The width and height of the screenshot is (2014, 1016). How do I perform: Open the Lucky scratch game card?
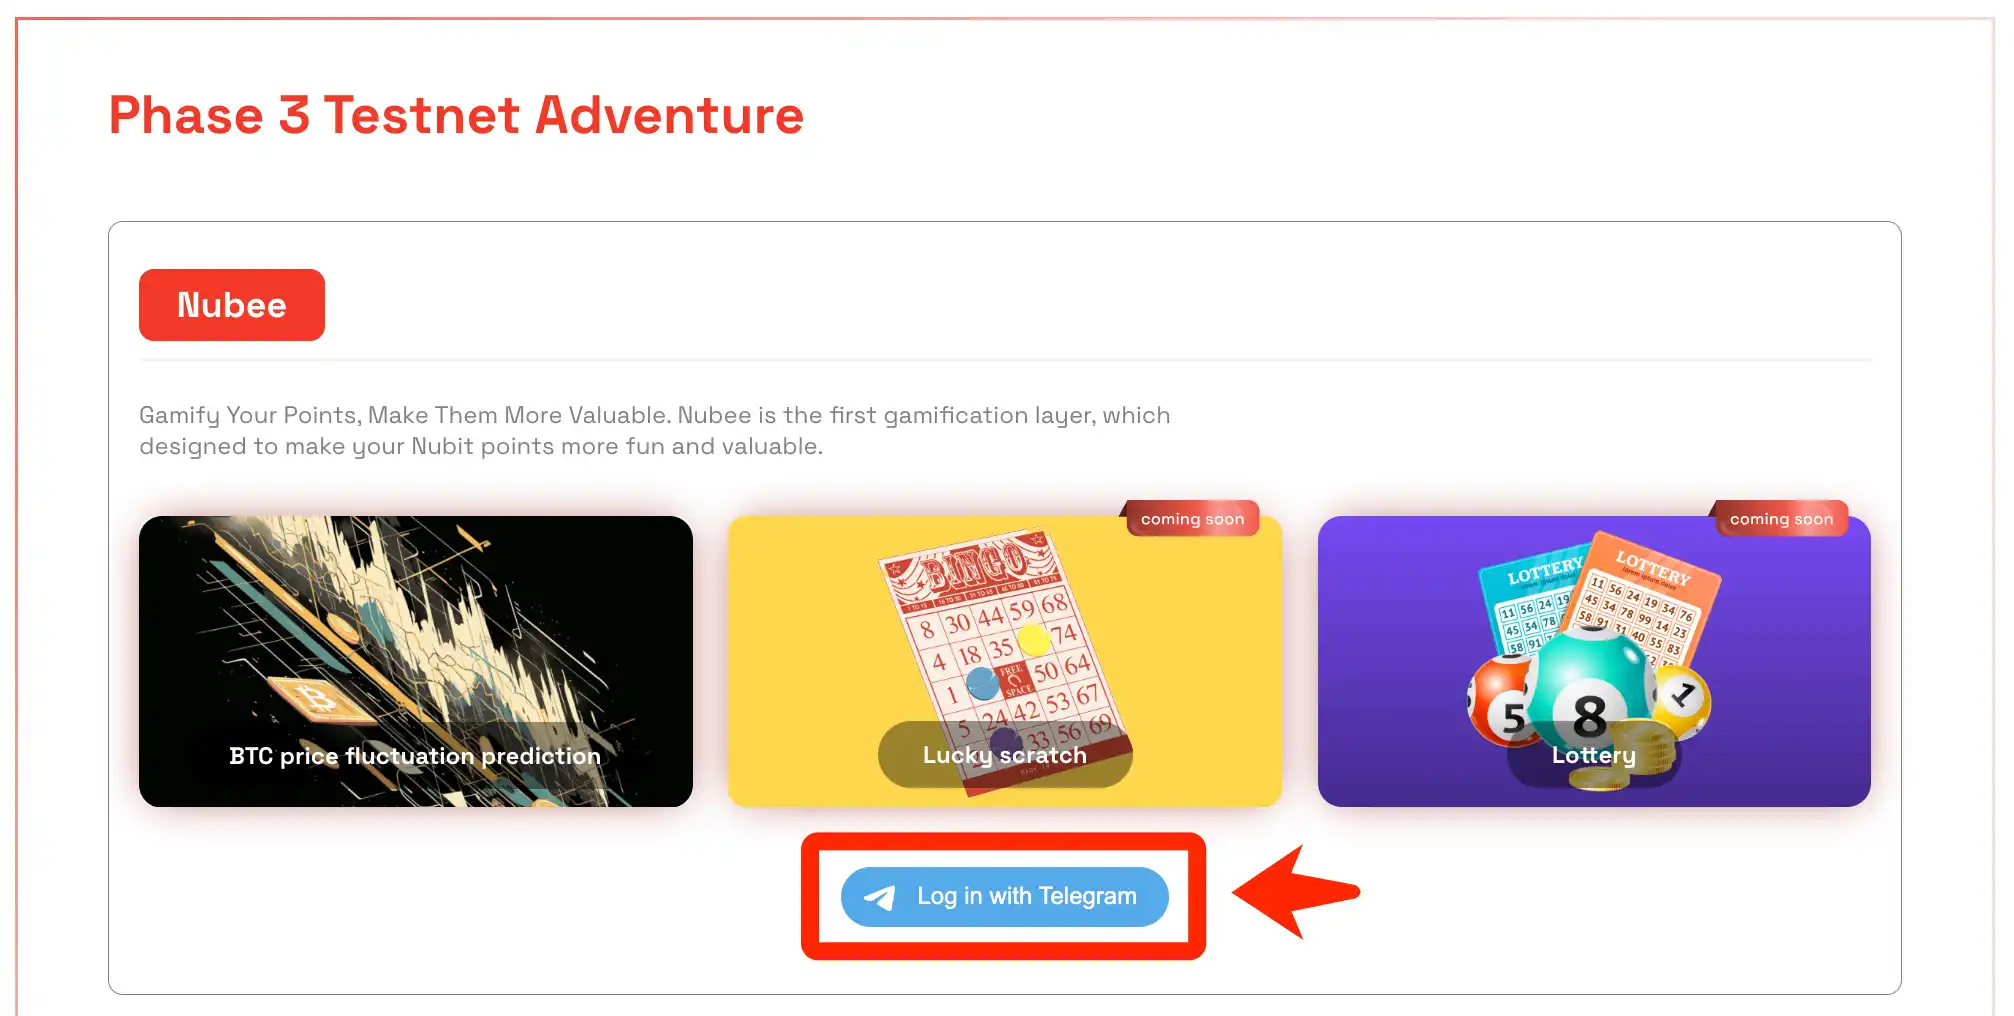click(x=1005, y=661)
